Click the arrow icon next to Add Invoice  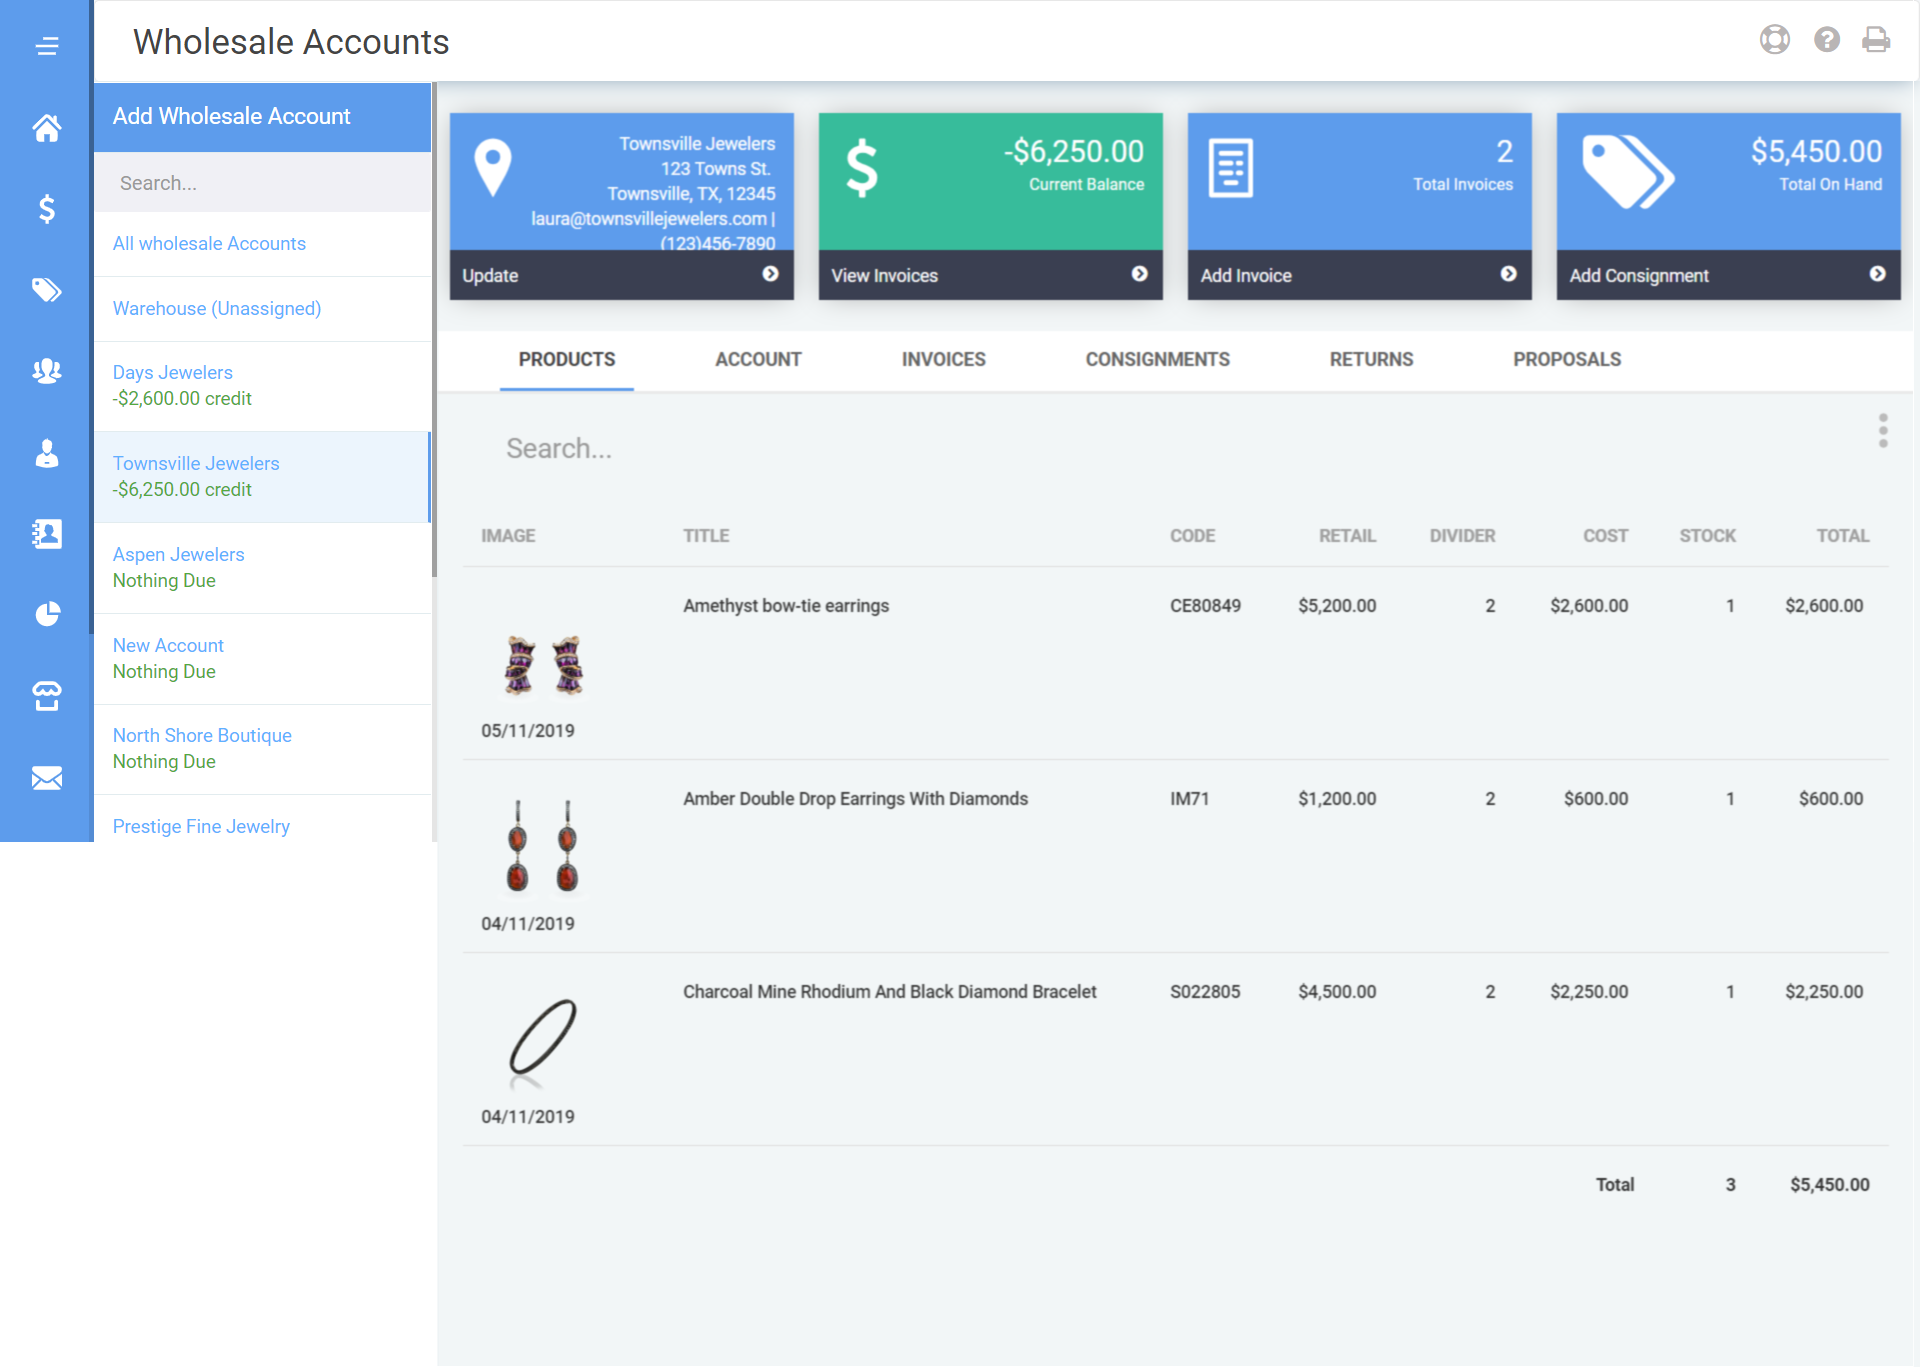[x=1508, y=274]
